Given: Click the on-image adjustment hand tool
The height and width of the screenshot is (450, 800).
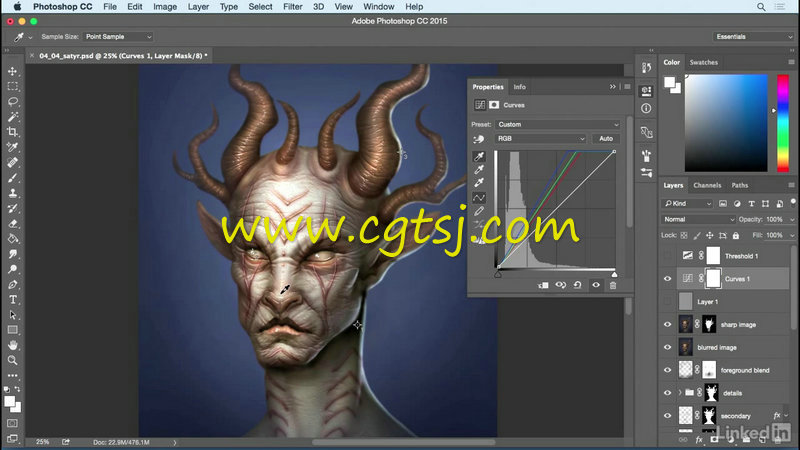Looking at the screenshot, I should pos(479,139).
